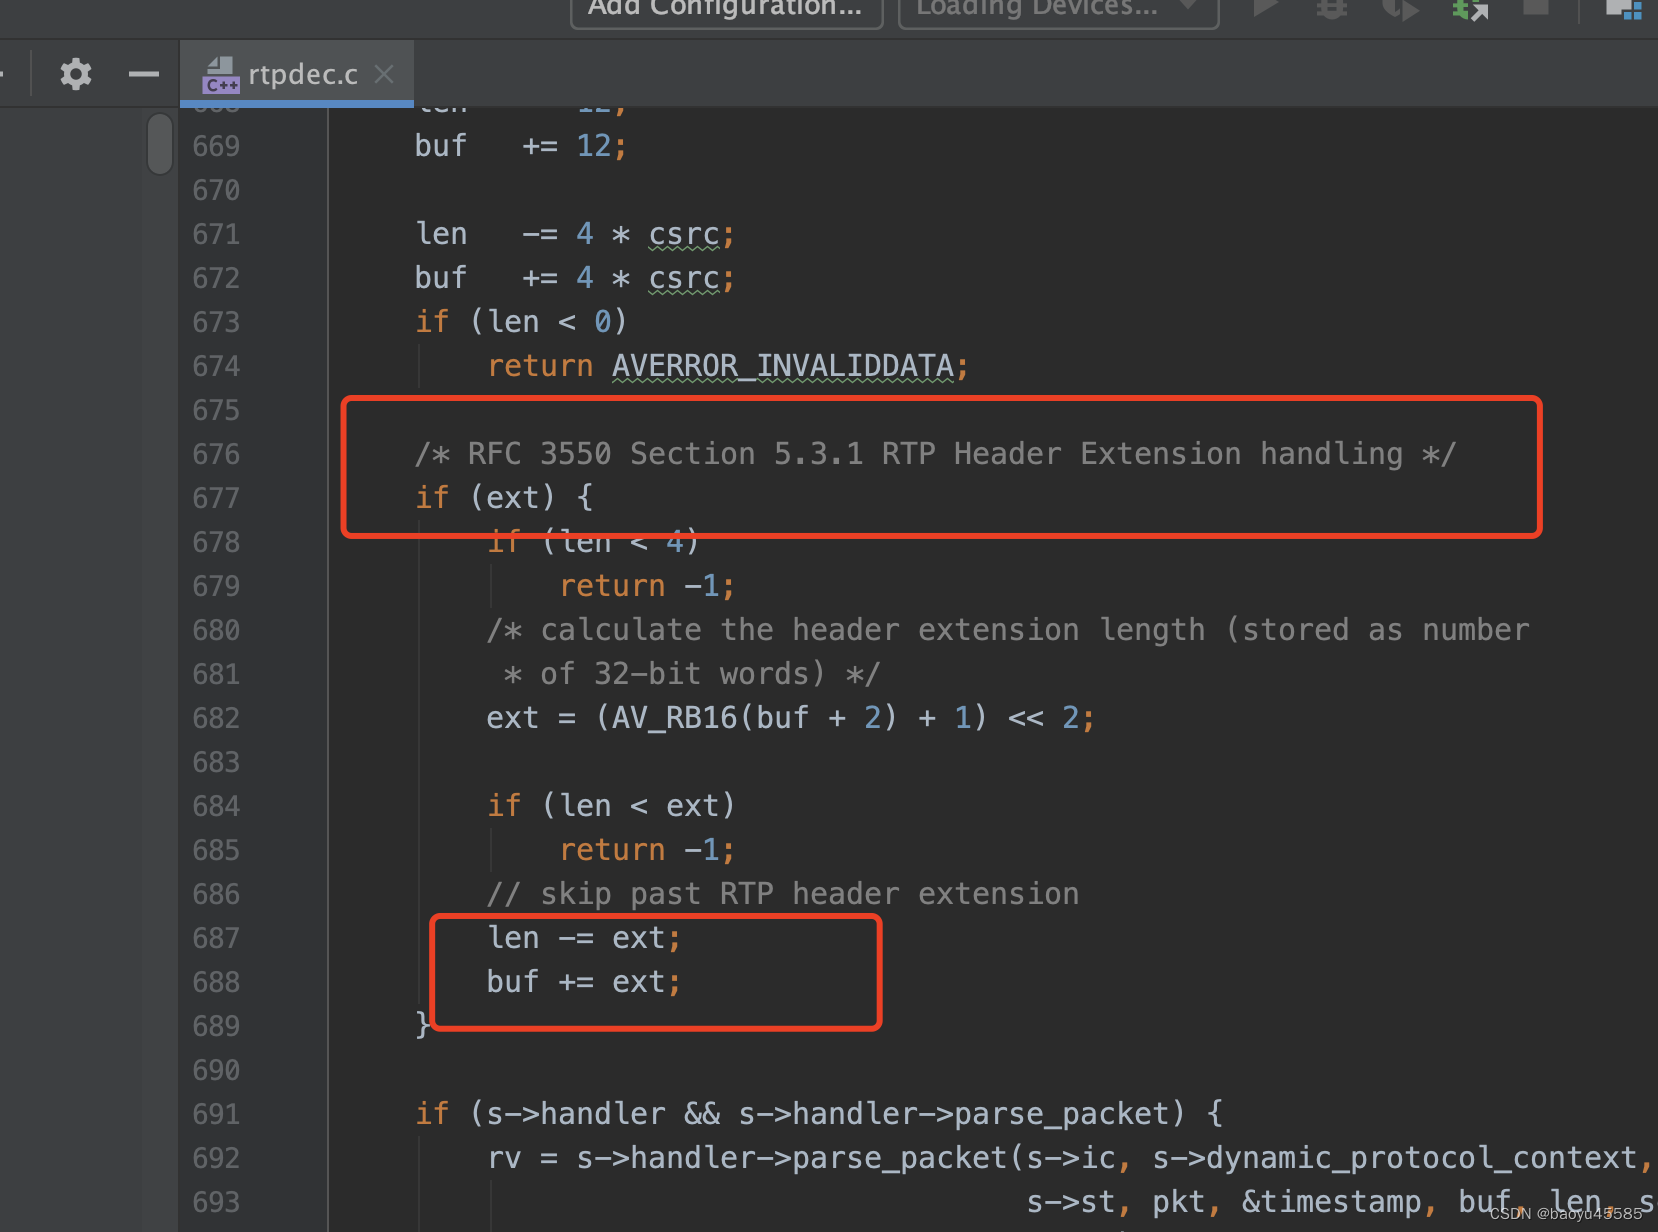The height and width of the screenshot is (1232, 1658).
Task: Click the Add Configuration button
Action: pyautogui.click(x=726, y=8)
